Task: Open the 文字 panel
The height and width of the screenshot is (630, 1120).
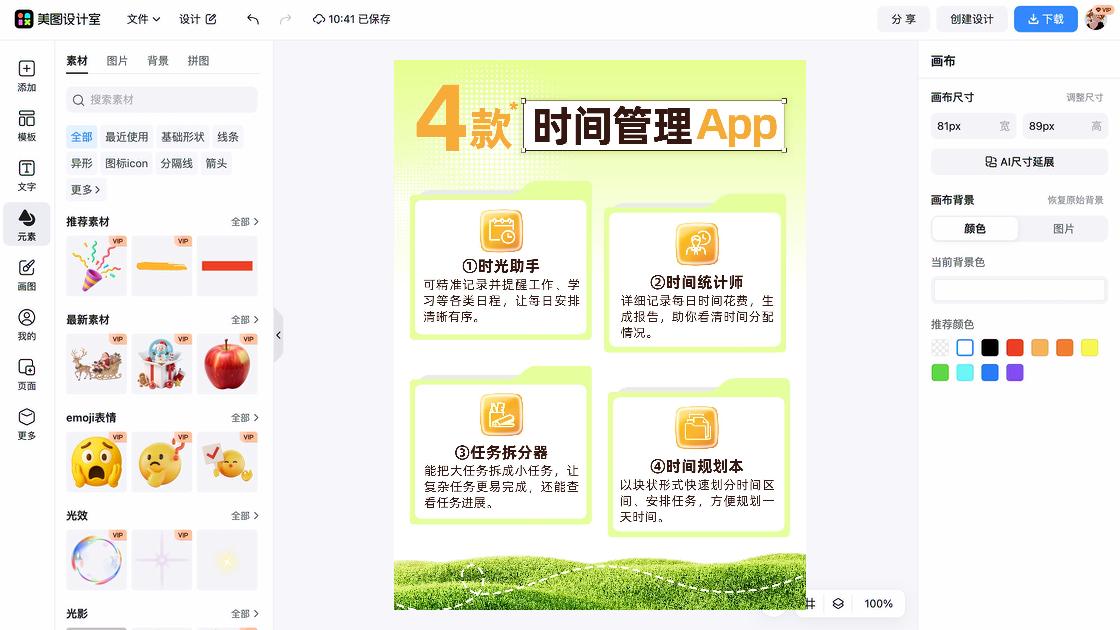Action: point(26,175)
